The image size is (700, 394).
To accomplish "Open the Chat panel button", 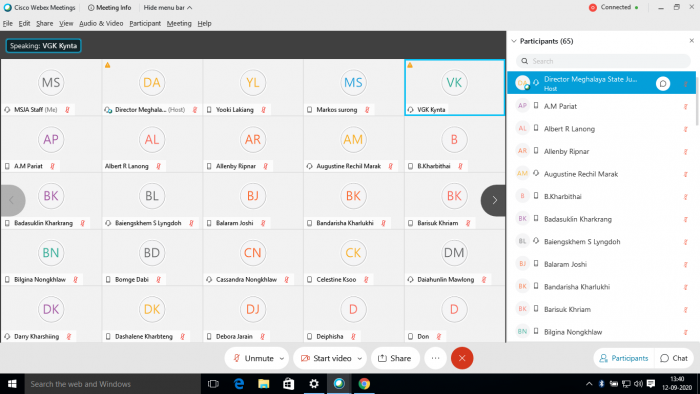I will coord(674,358).
